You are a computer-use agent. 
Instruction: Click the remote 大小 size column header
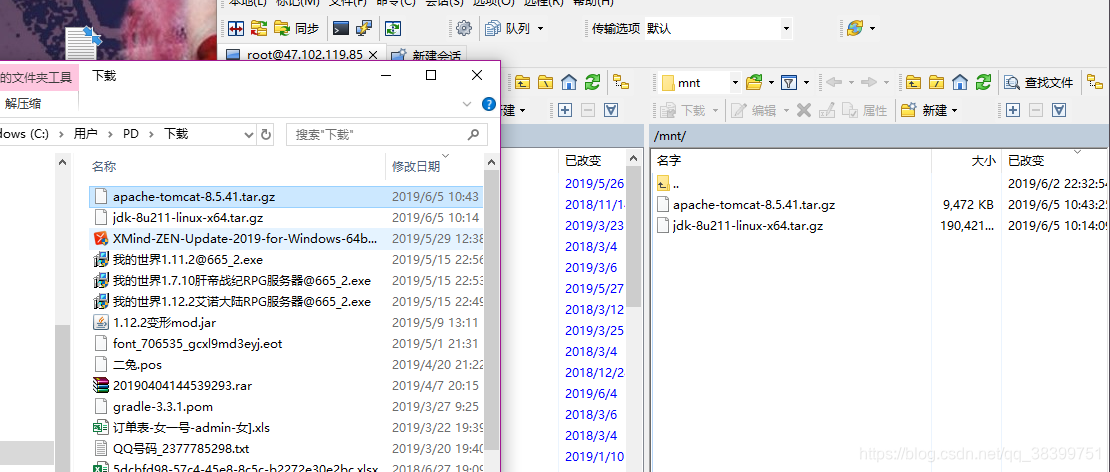pyautogui.click(x=966, y=161)
